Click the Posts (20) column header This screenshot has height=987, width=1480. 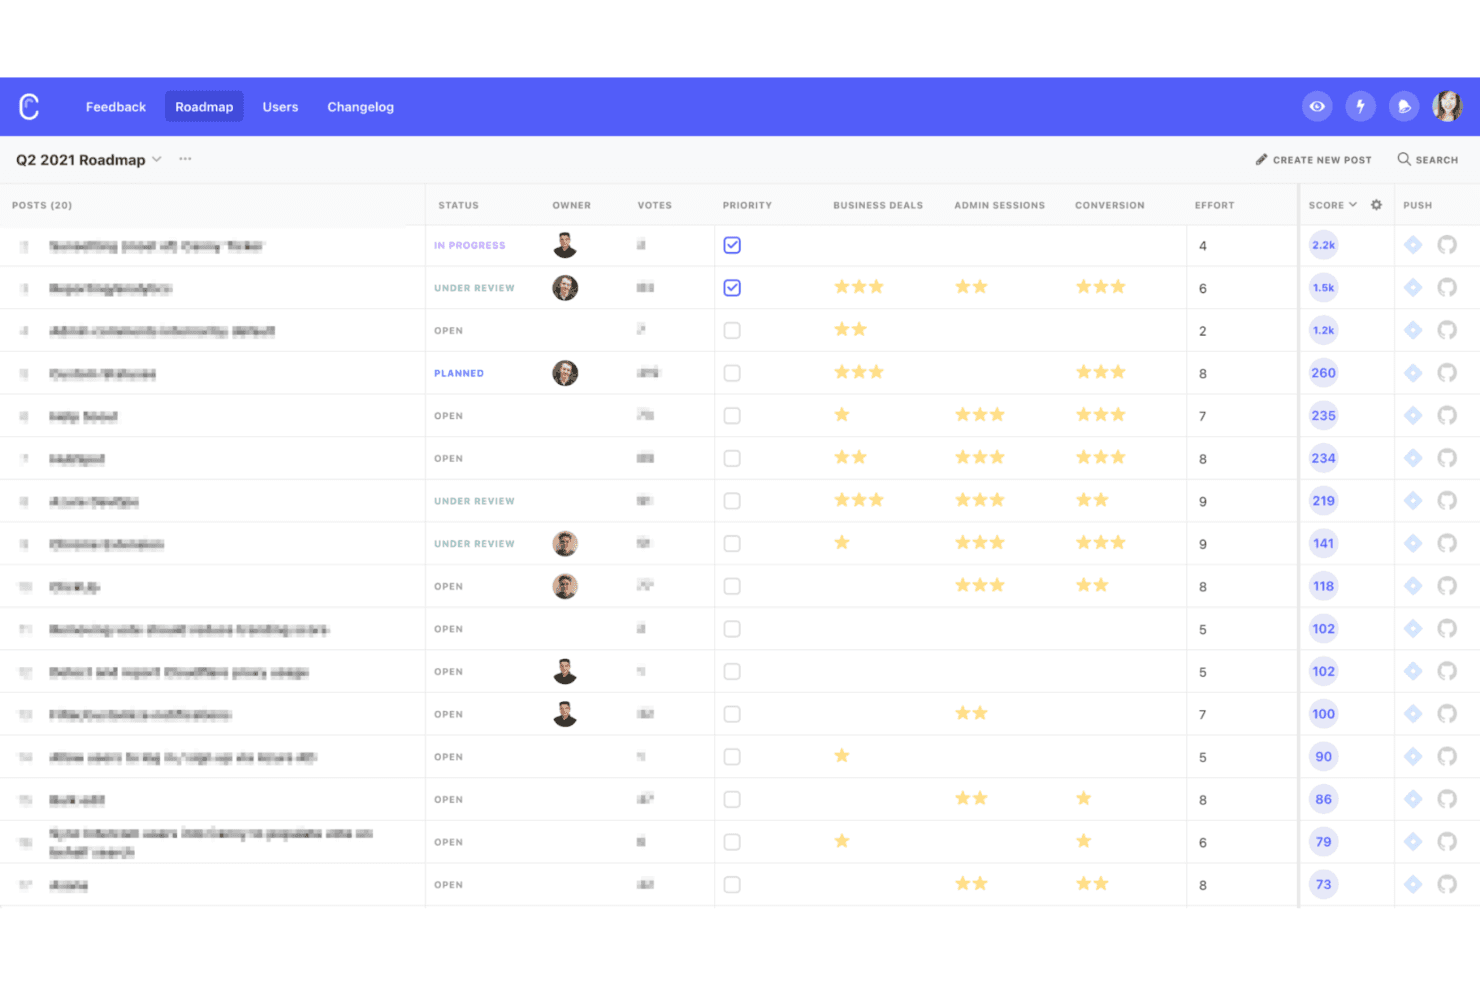(x=42, y=205)
